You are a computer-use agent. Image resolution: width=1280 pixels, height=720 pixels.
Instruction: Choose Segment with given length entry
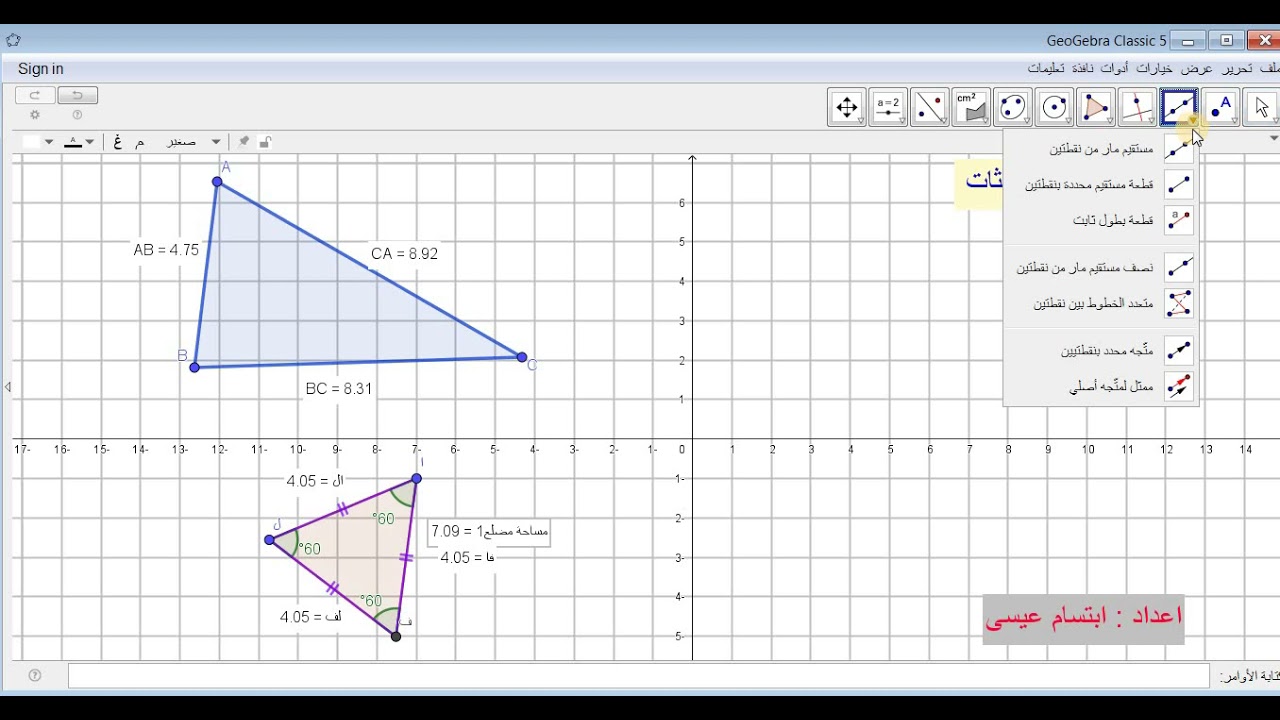click(1101, 220)
